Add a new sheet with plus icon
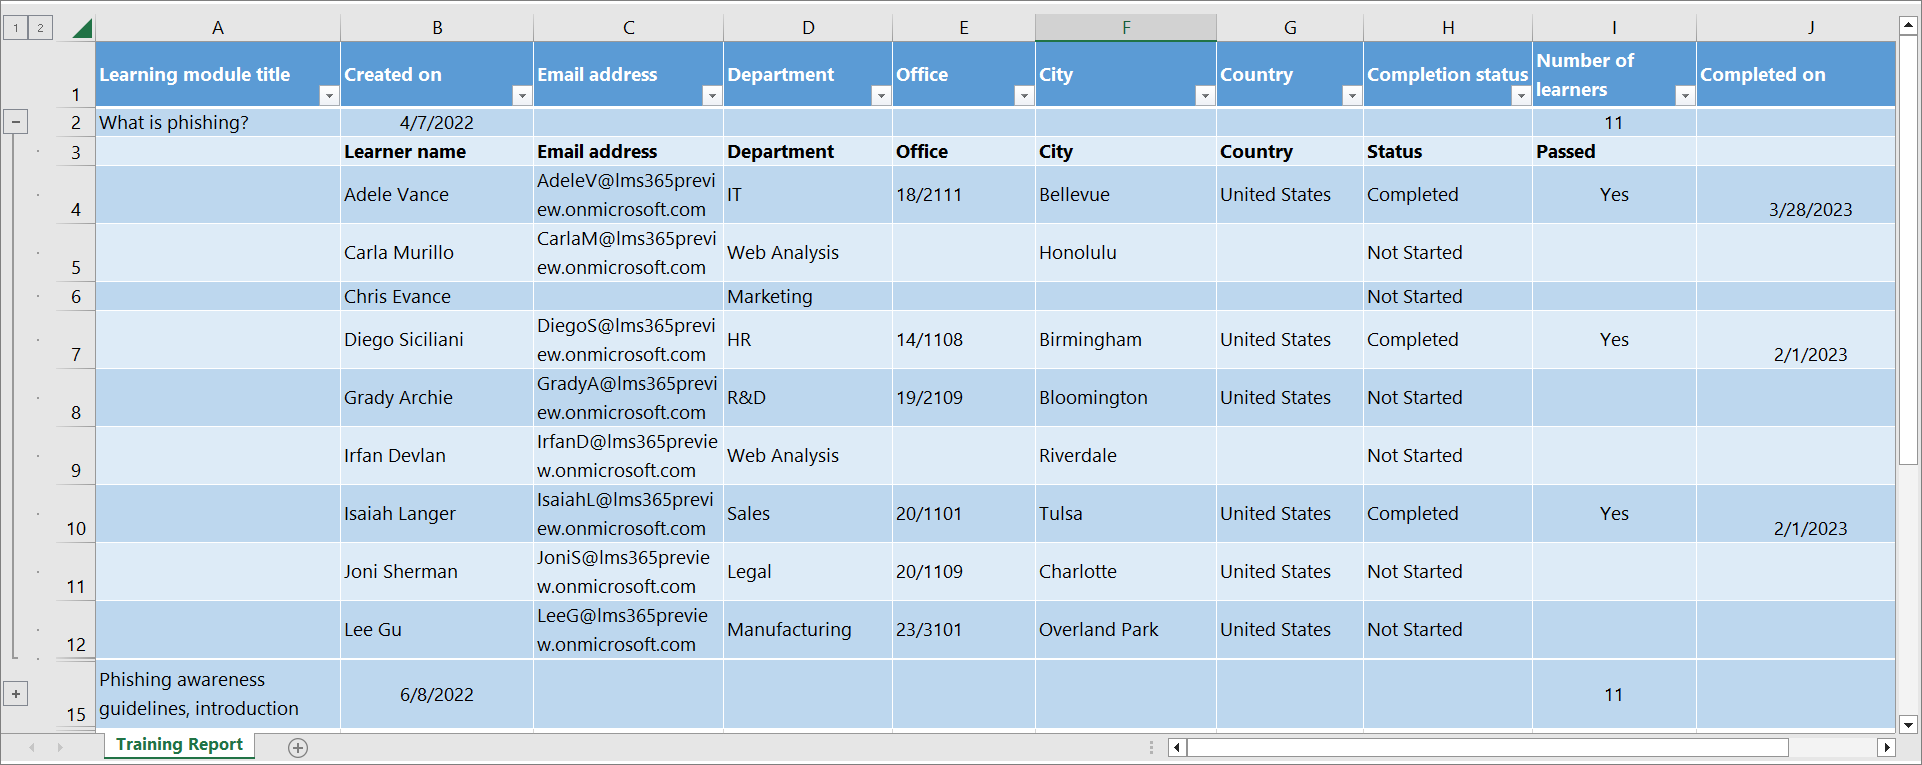1922x765 pixels. tap(298, 748)
